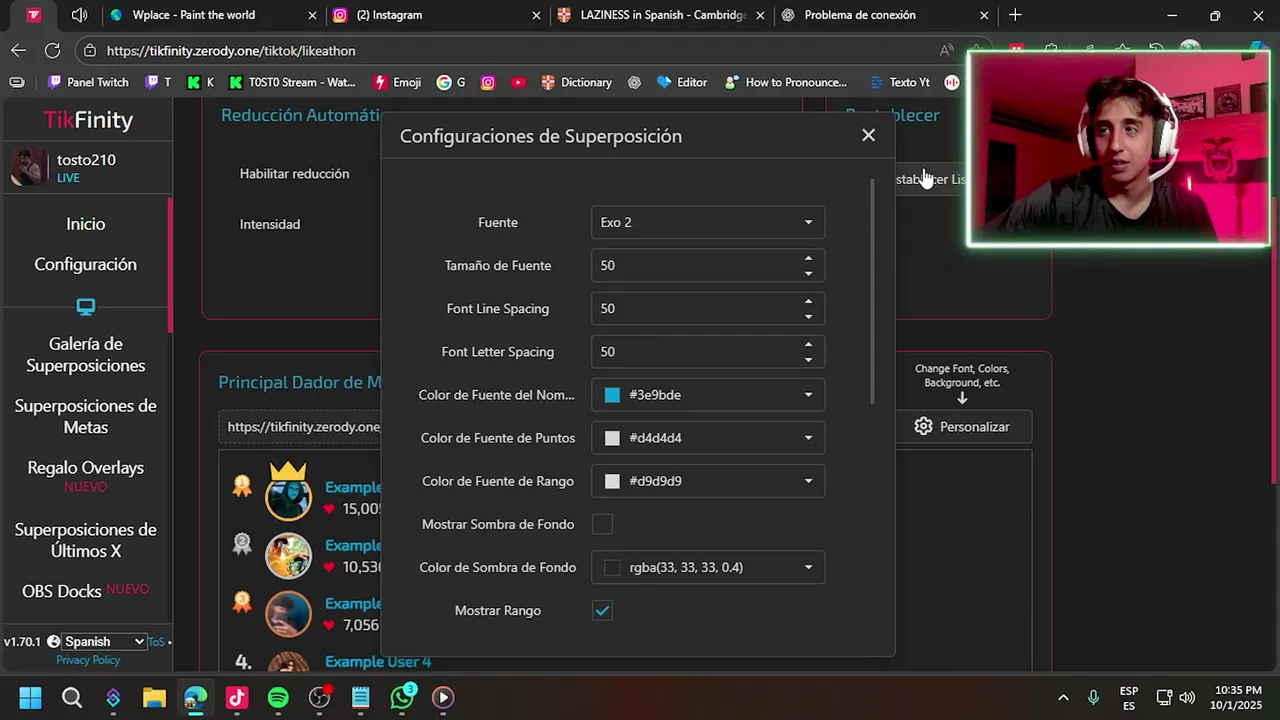Click the overlay URL field tikfinity.zerody.one

click(x=300, y=426)
